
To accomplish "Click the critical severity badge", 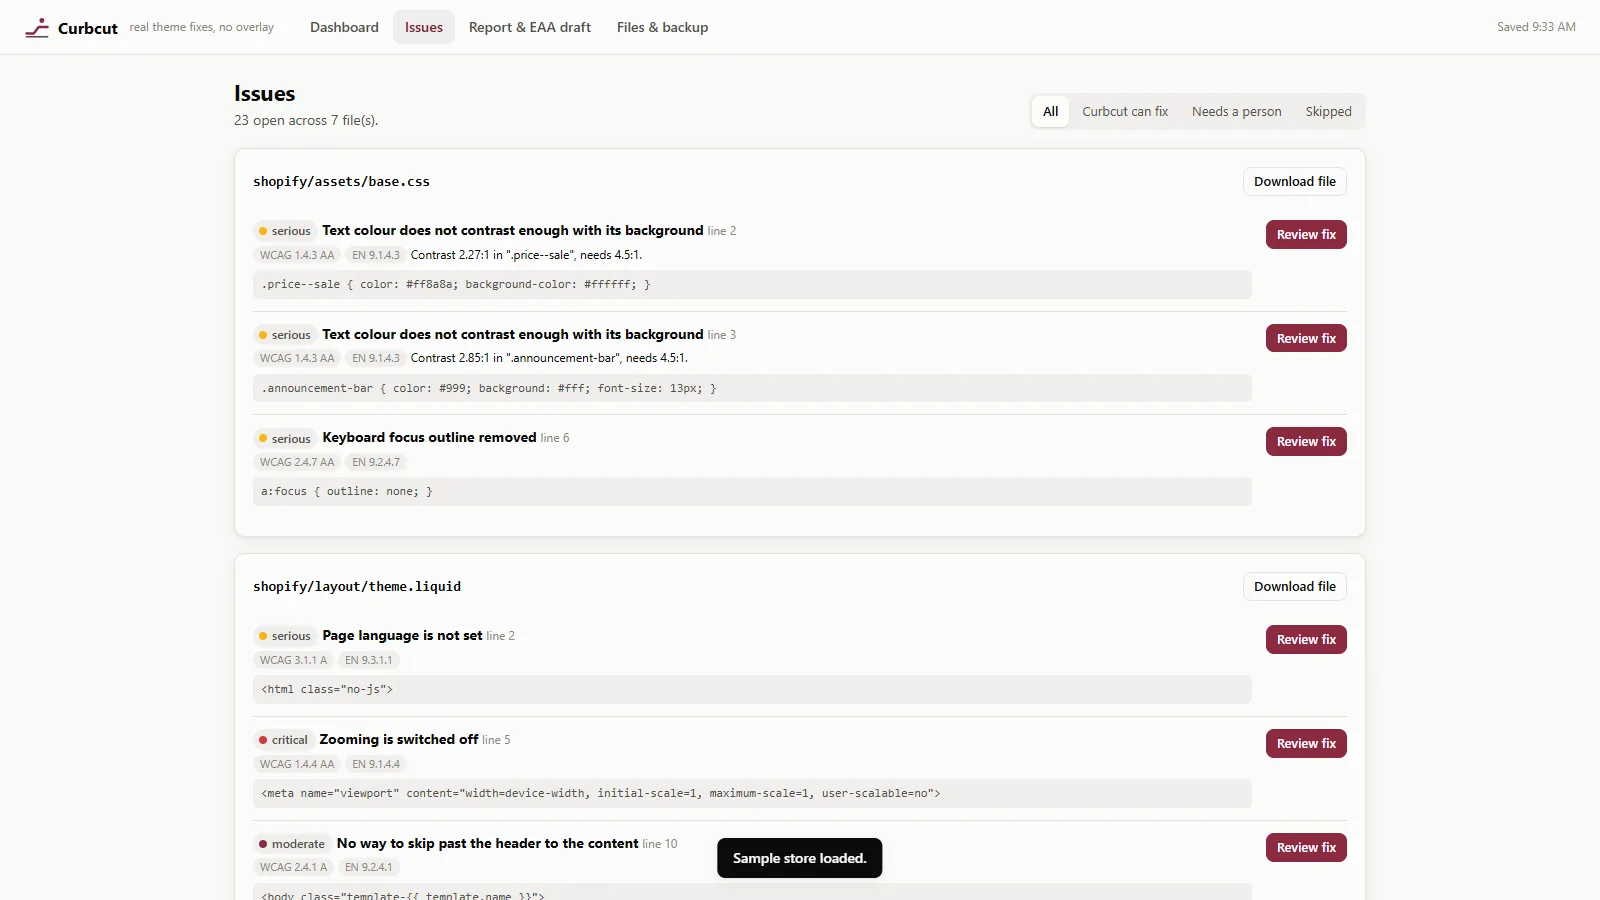I will [284, 740].
